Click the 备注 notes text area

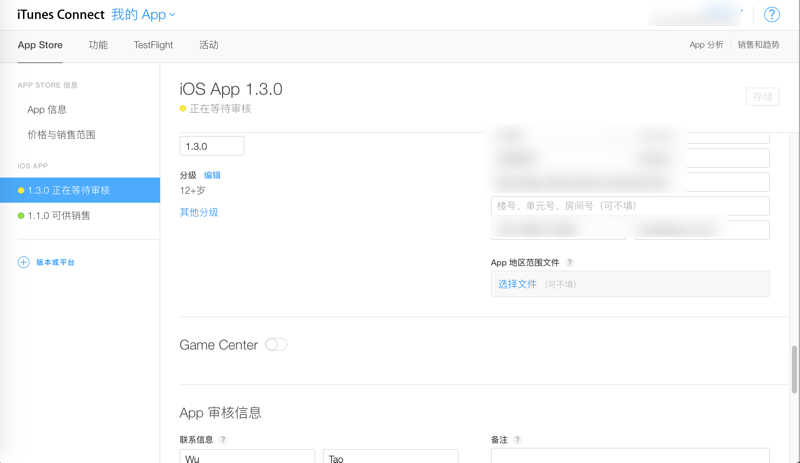(x=630, y=456)
